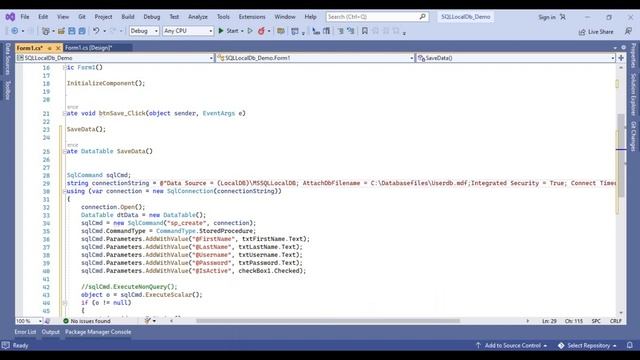Click the Sign in link

pyautogui.click(x=547, y=17)
